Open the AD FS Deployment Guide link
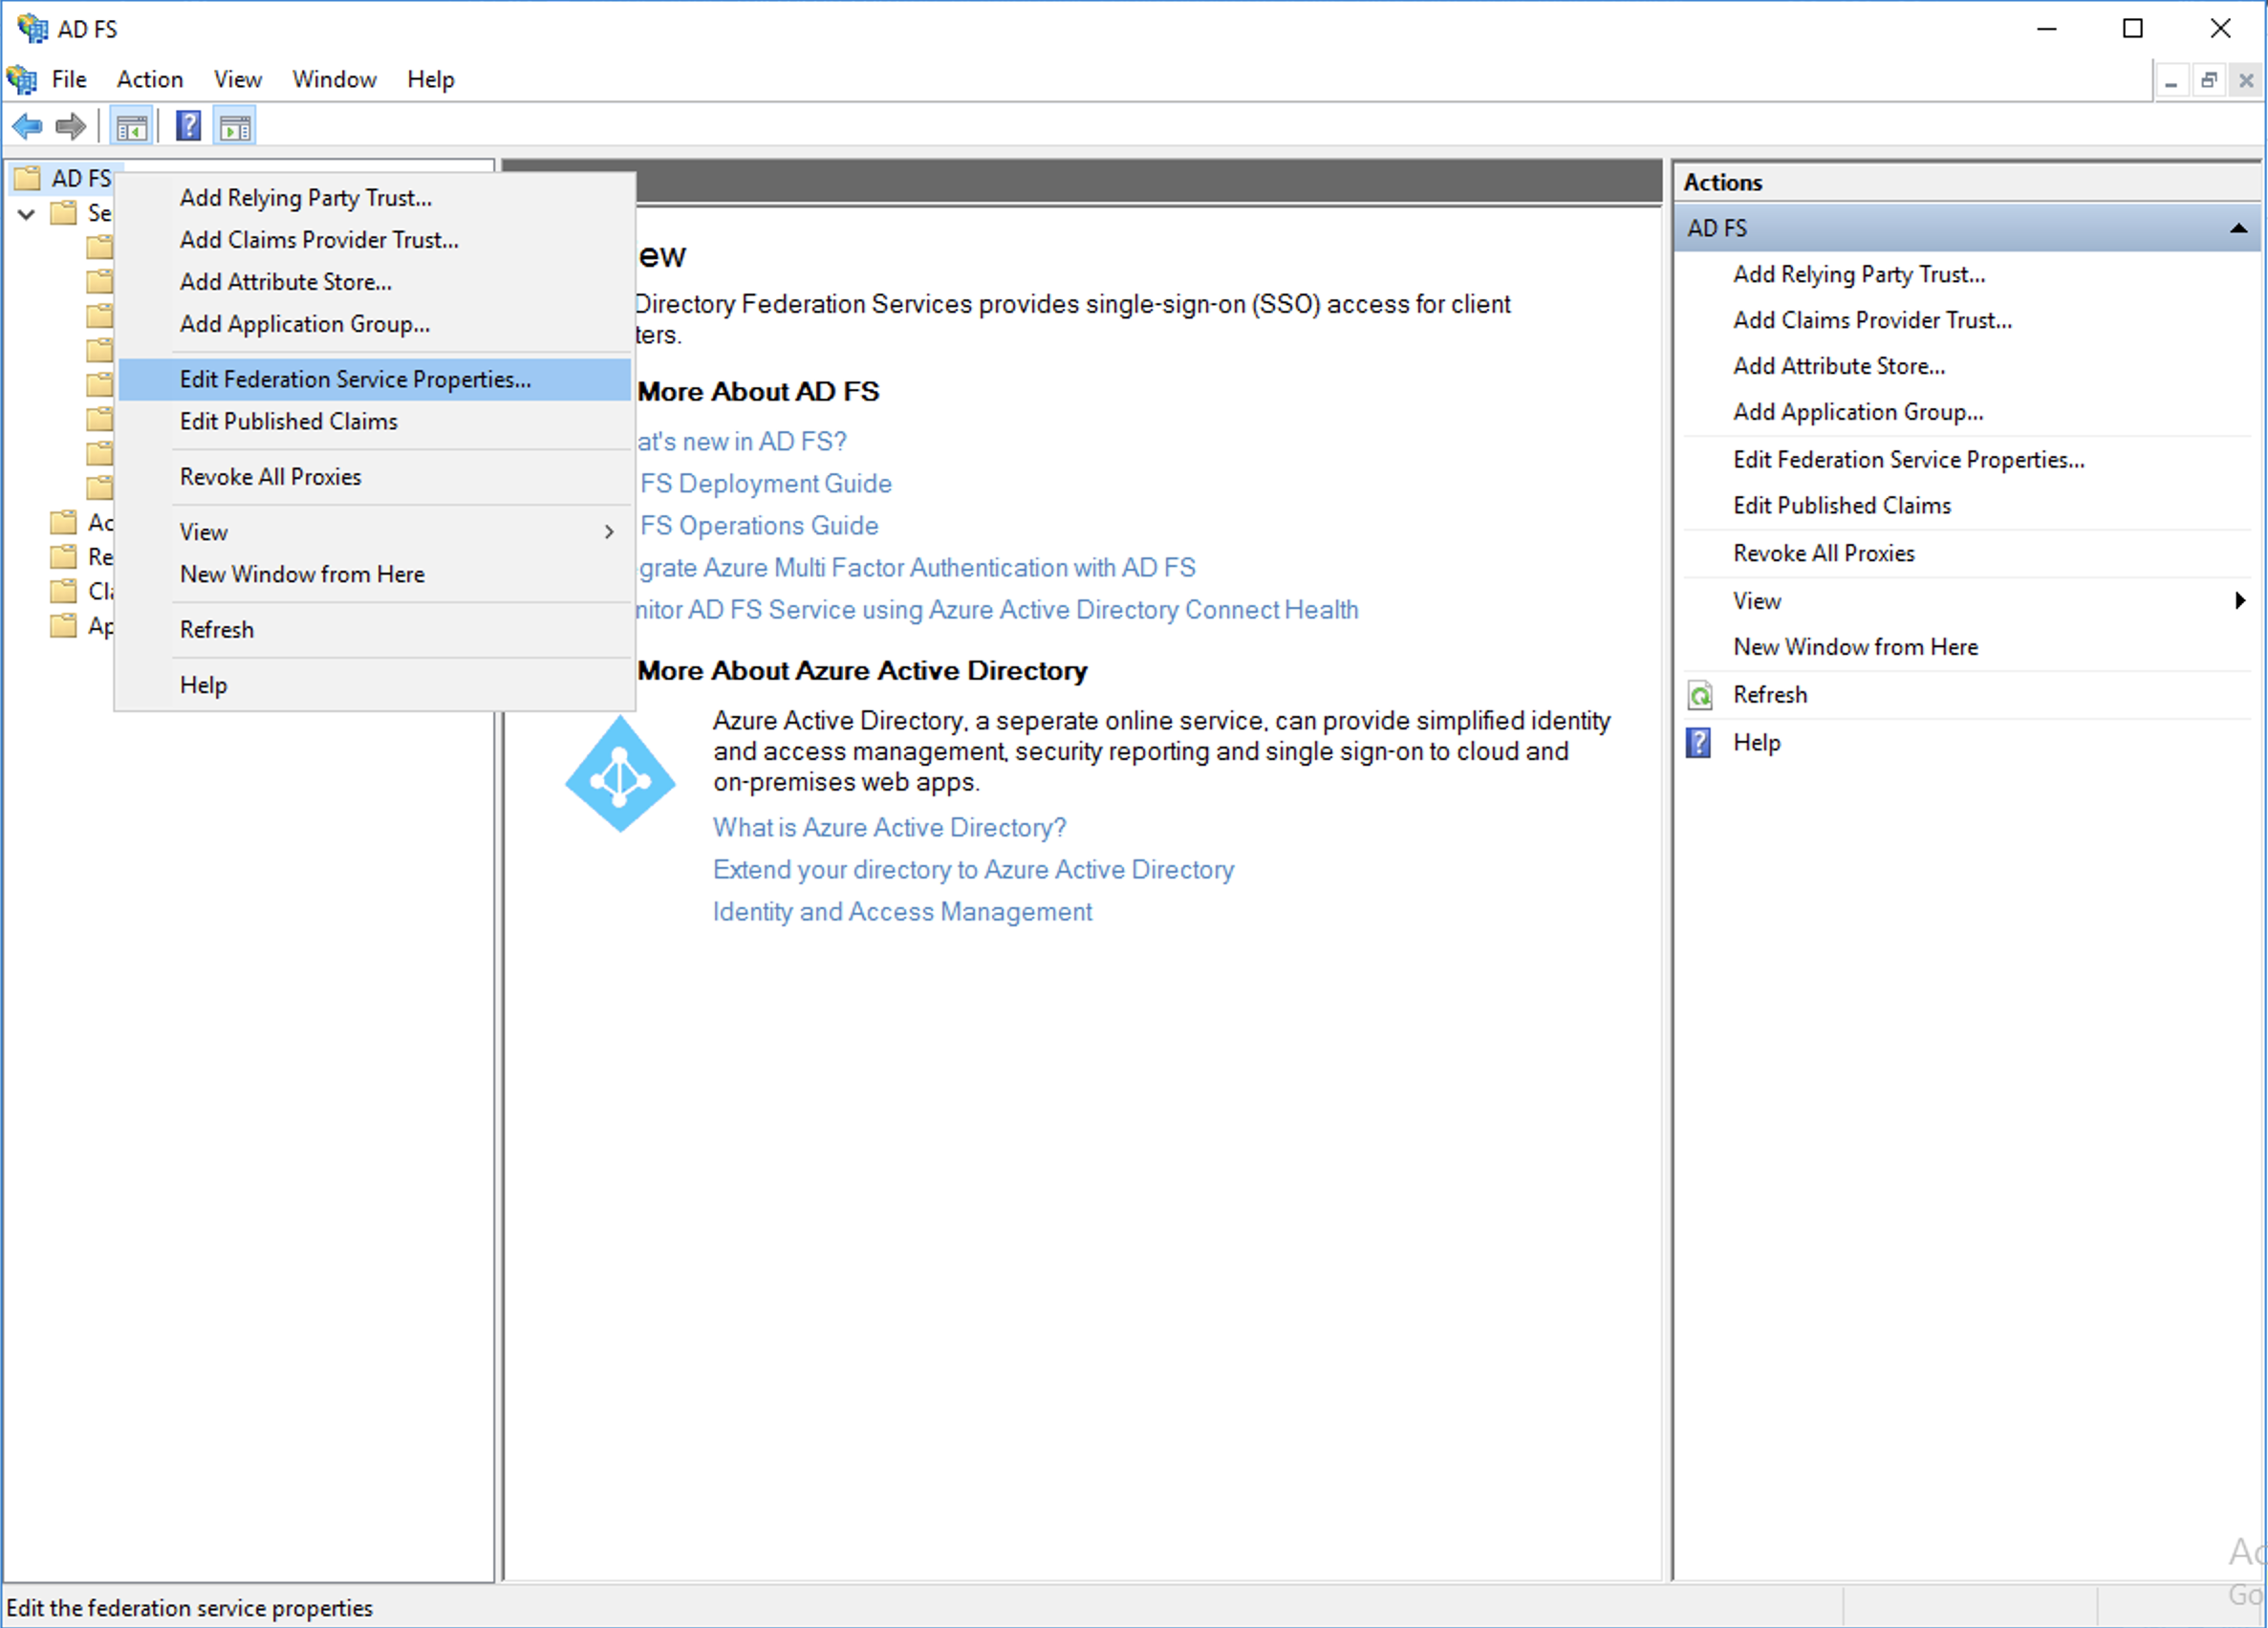This screenshot has height=1628, width=2268. (765, 484)
